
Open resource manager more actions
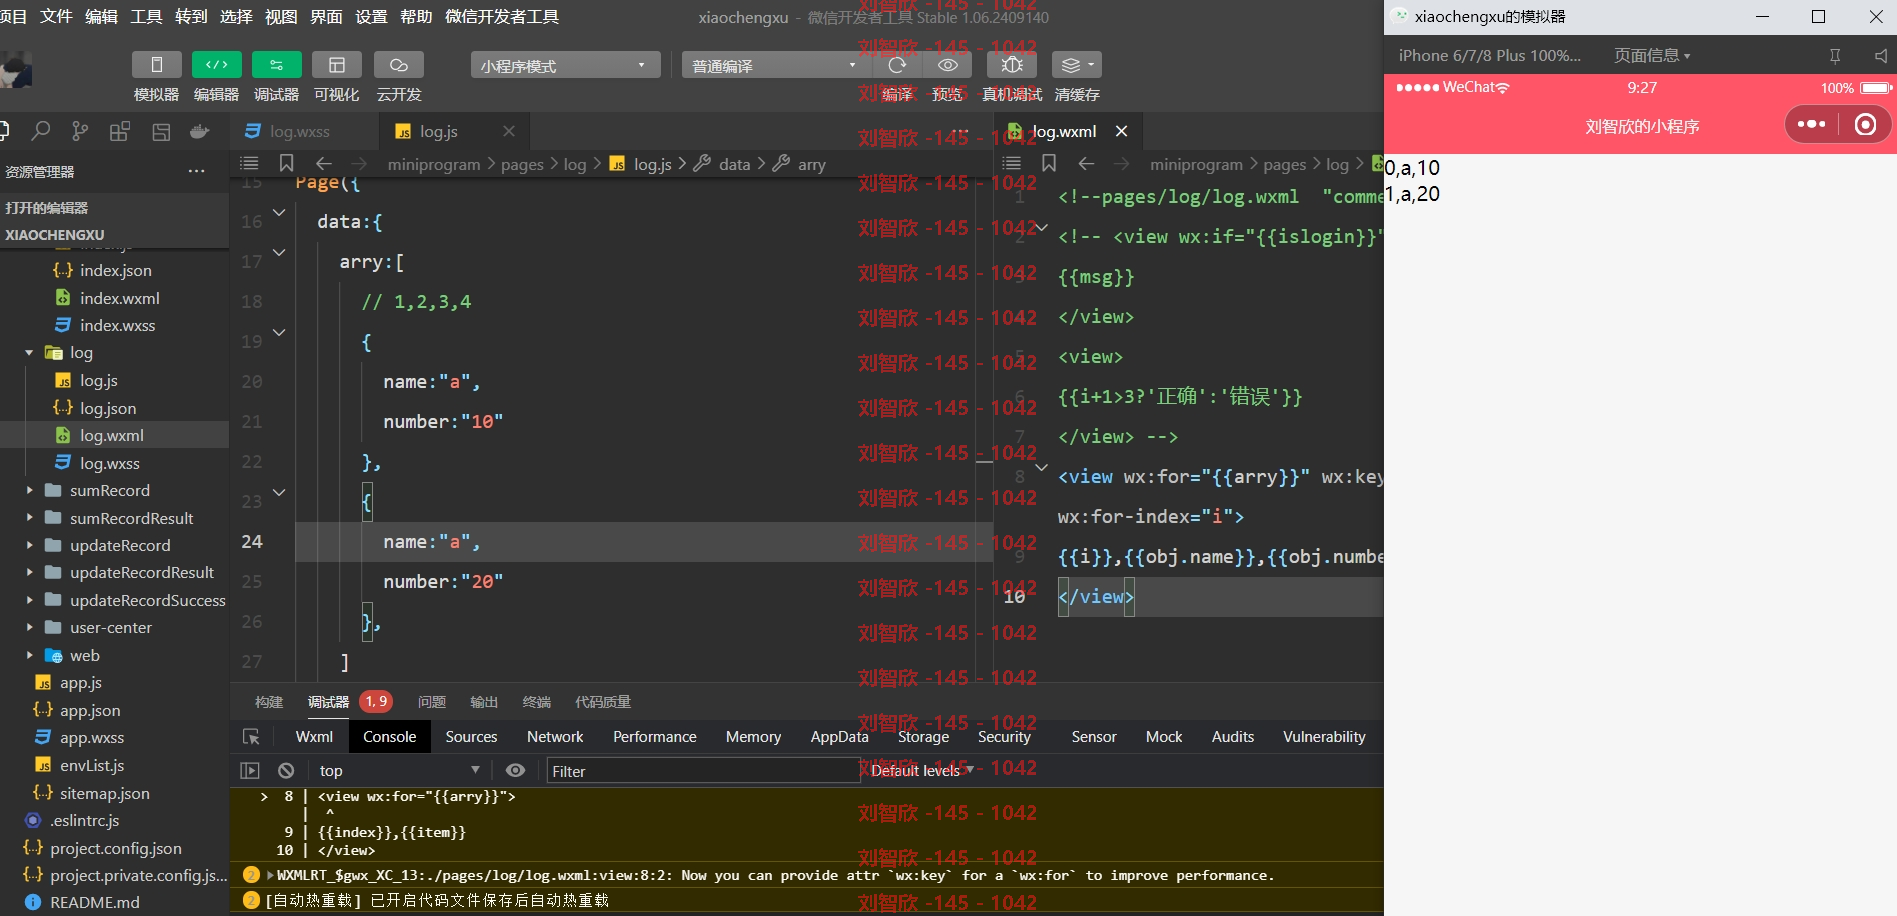point(197,171)
